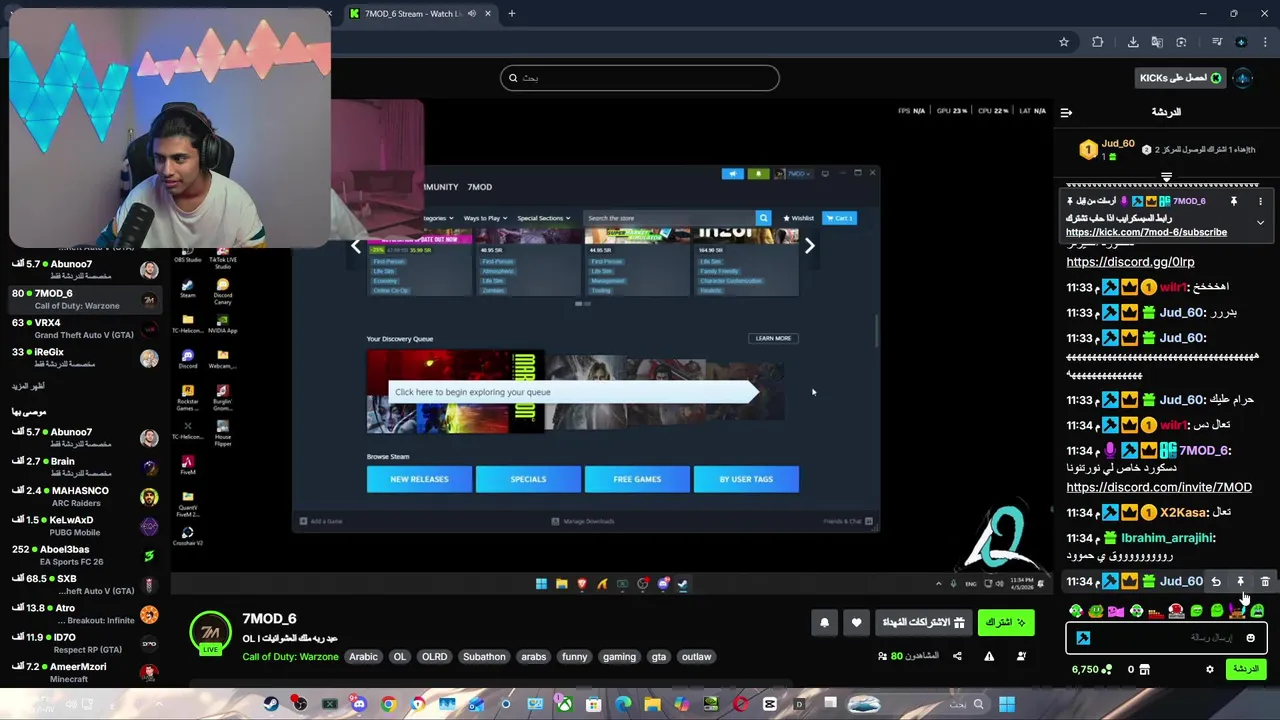This screenshot has height=720, width=1280.
Task: Open the Aboel3bas channel in the sidebar
Action: click(x=85, y=554)
